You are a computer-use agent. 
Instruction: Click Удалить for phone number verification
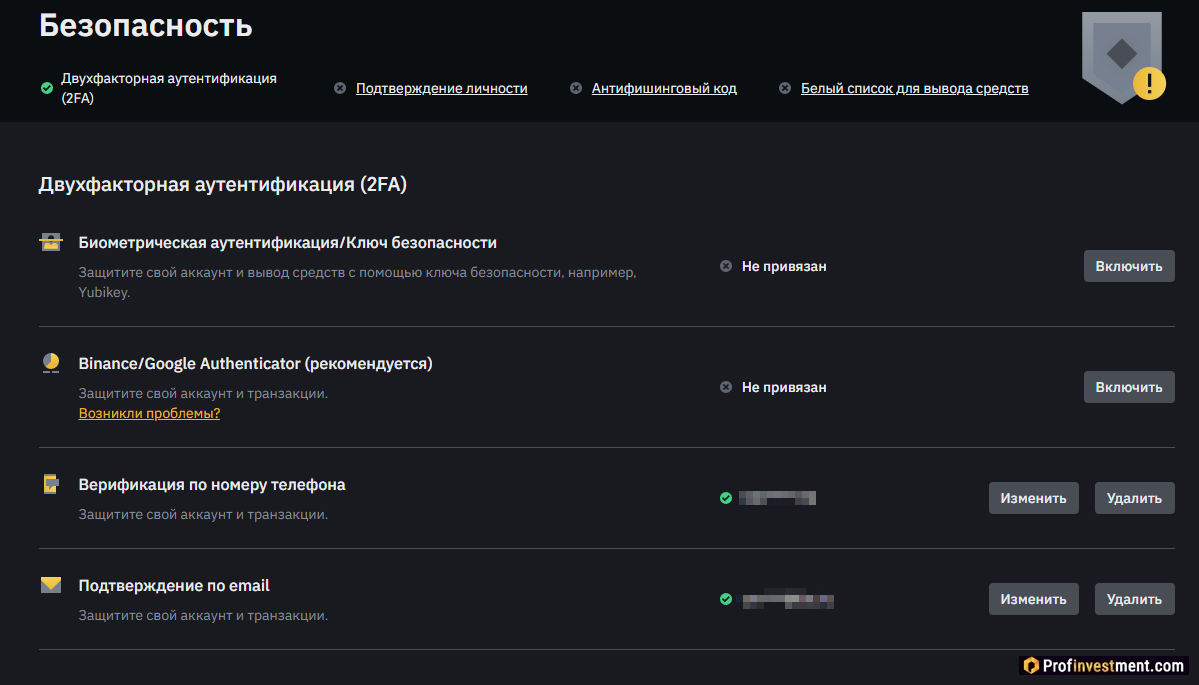click(x=1134, y=498)
